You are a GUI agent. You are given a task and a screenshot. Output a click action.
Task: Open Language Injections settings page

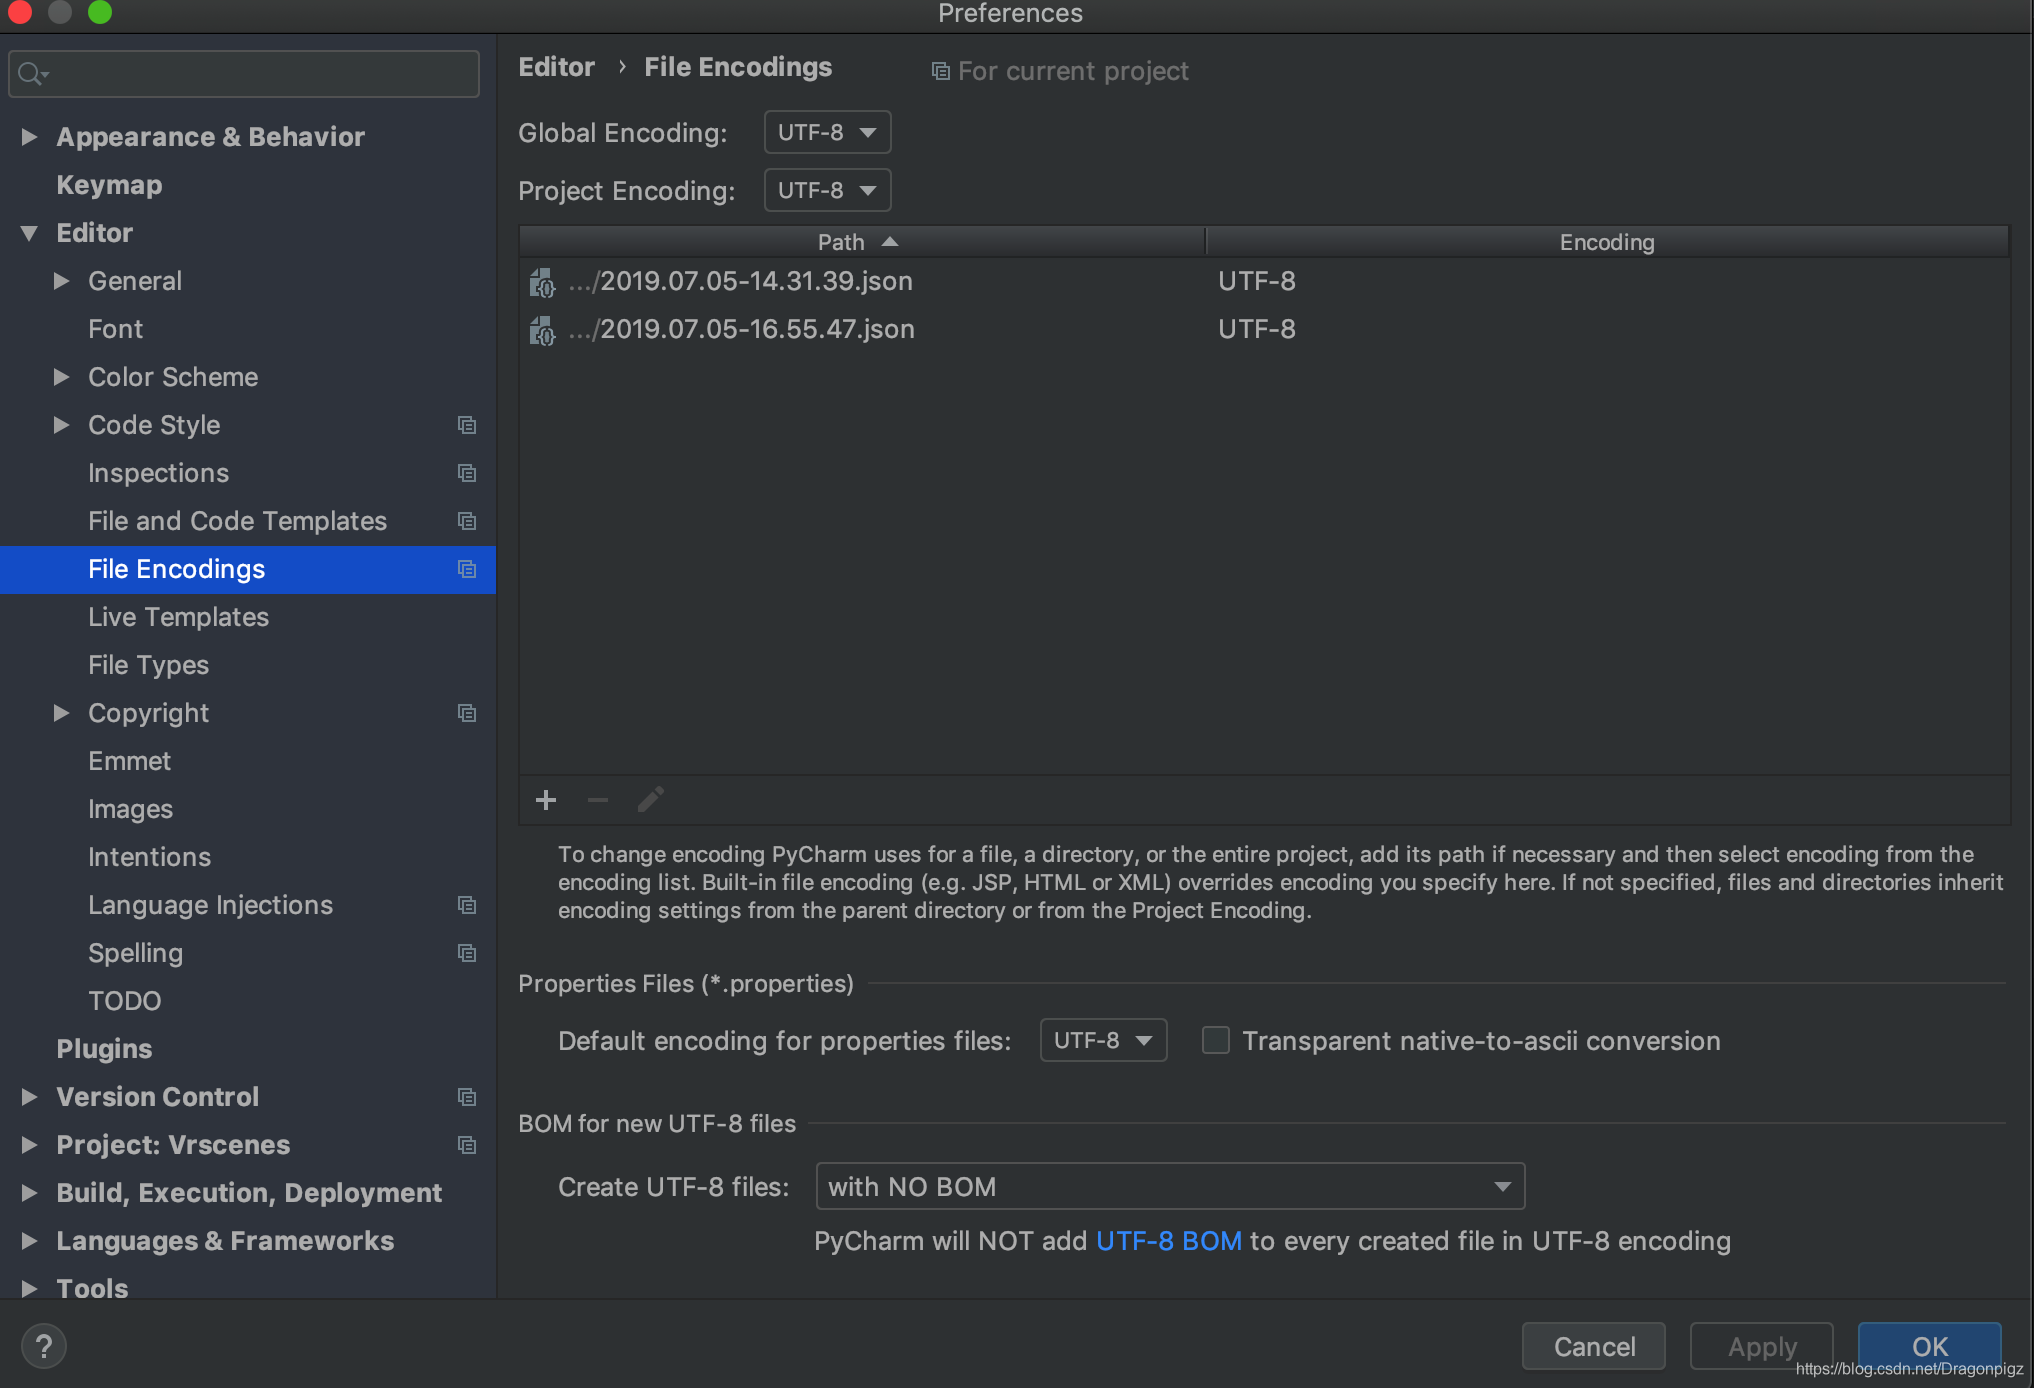[210, 905]
